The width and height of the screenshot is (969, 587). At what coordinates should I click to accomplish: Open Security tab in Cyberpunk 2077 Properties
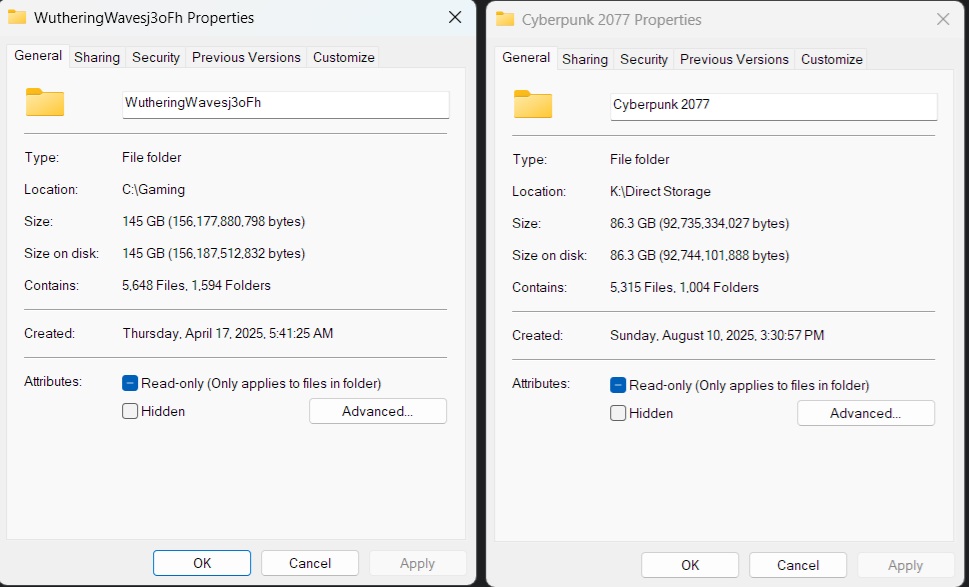[644, 59]
